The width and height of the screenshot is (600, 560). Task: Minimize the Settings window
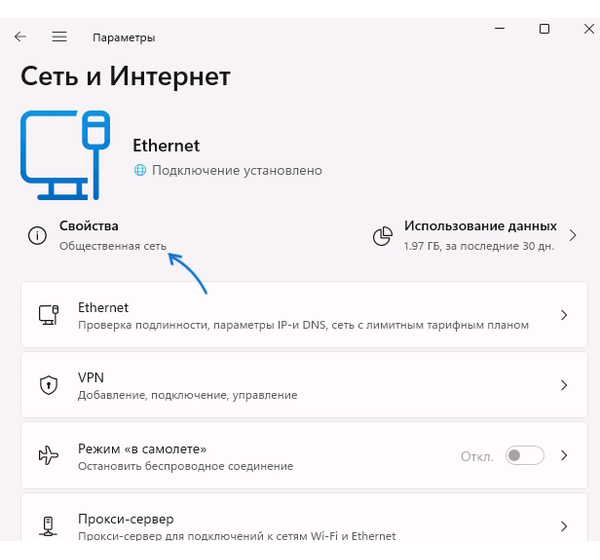[x=500, y=29]
